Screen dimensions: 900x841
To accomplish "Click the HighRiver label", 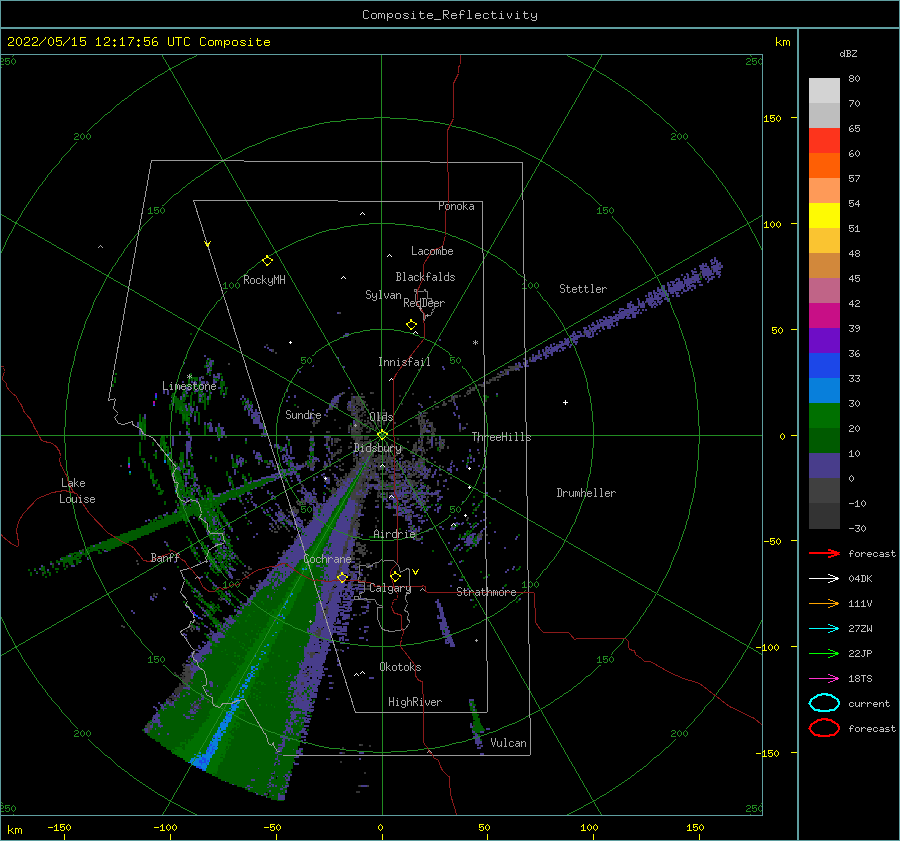I will (x=415, y=702).
